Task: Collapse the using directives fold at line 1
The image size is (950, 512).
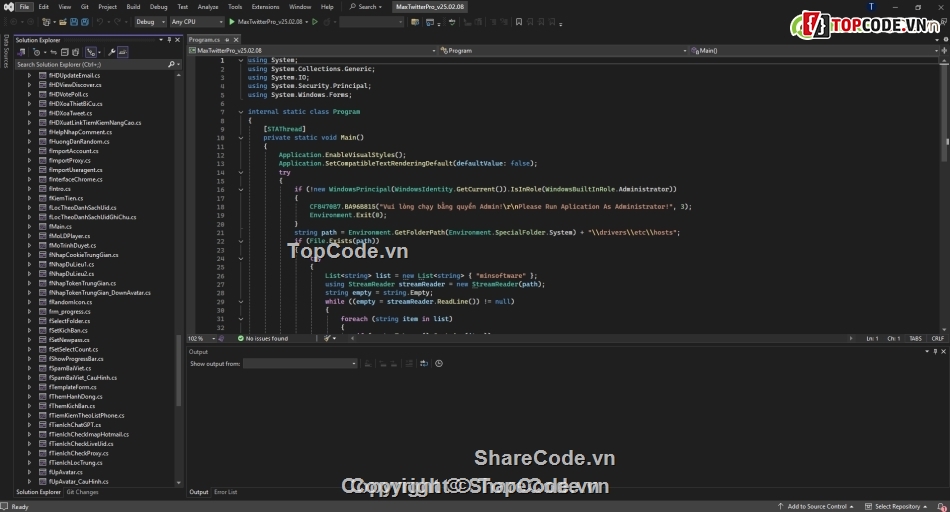Action: 241,60
